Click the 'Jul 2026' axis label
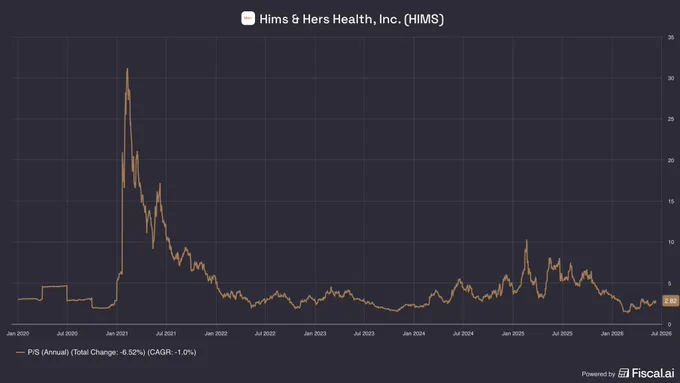The height and width of the screenshot is (383, 680). coord(661,334)
